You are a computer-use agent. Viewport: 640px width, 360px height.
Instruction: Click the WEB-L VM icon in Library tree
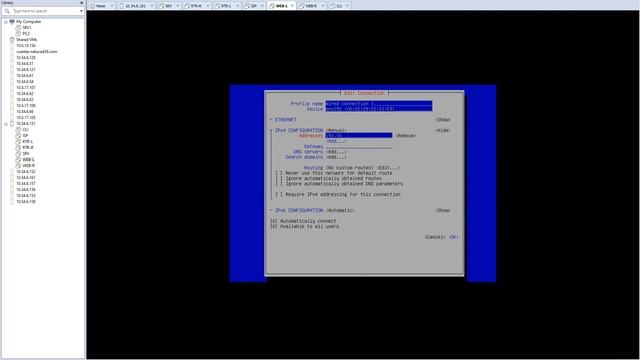pos(18,160)
